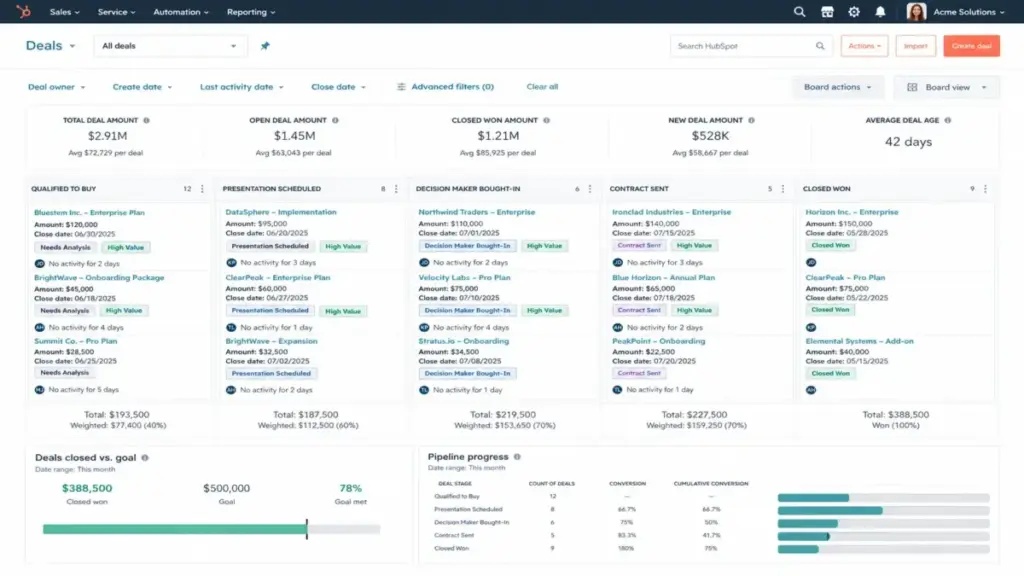Open the search magnifier in top bar
Image resolution: width=1024 pixels, height=576 pixels.
(799, 12)
